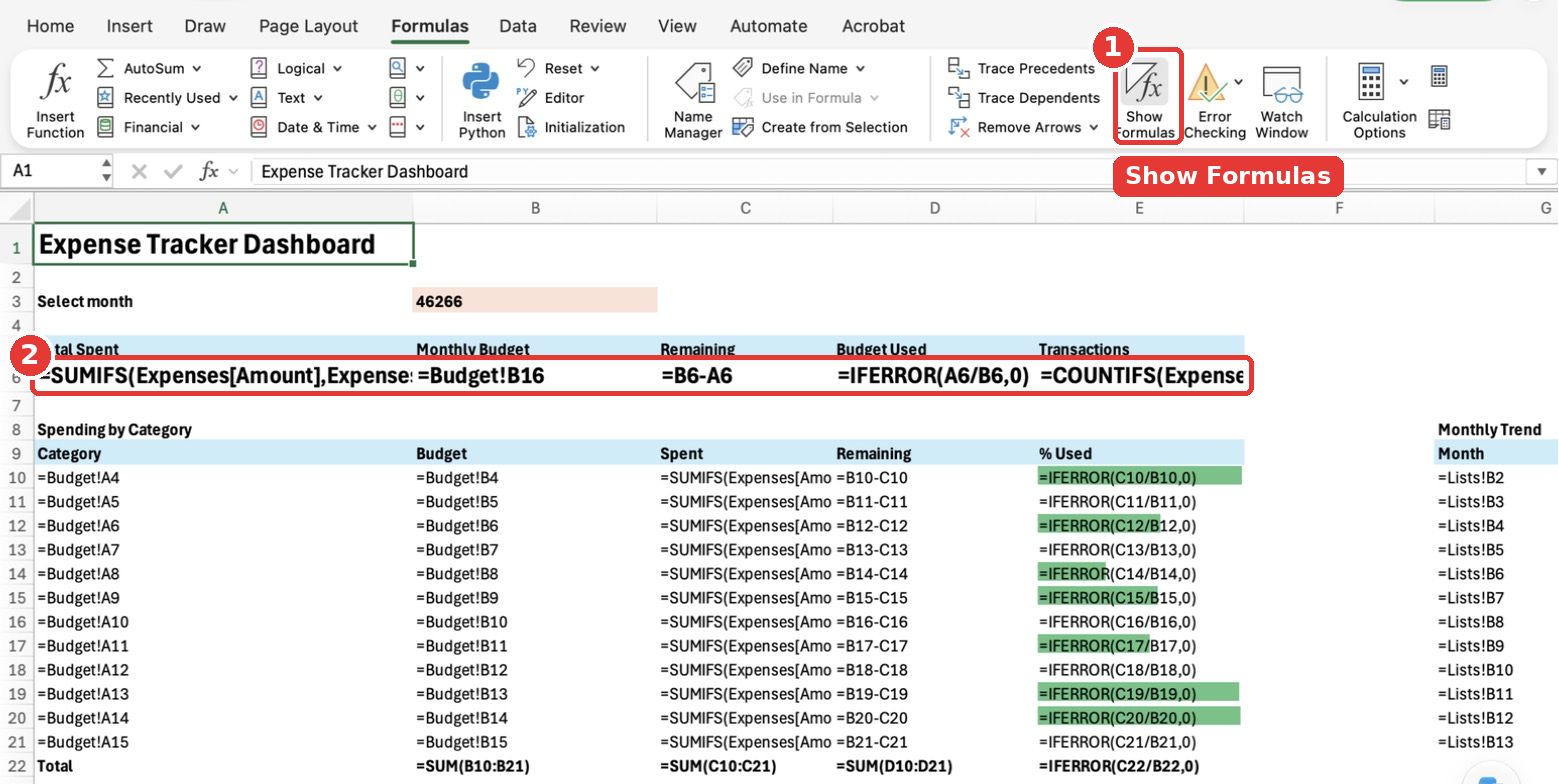Click Trace Precedents
Image resolution: width=1559 pixels, height=784 pixels.
[1022, 68]
